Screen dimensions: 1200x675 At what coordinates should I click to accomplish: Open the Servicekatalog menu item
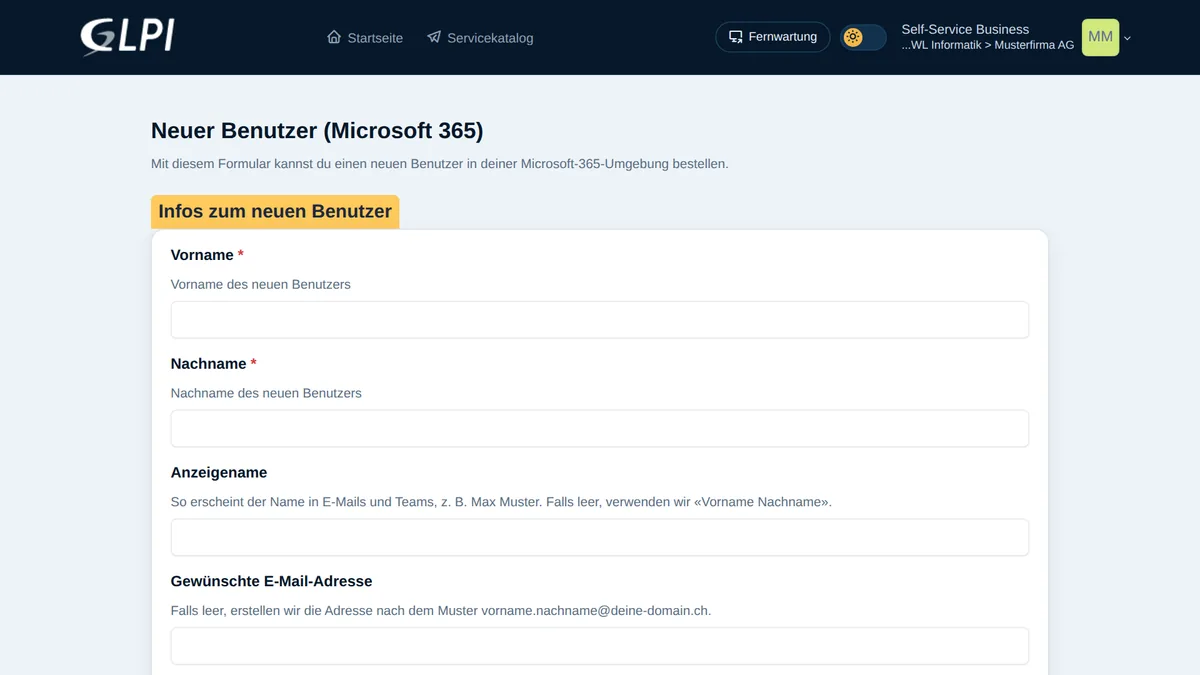click(x=480, y=37)
